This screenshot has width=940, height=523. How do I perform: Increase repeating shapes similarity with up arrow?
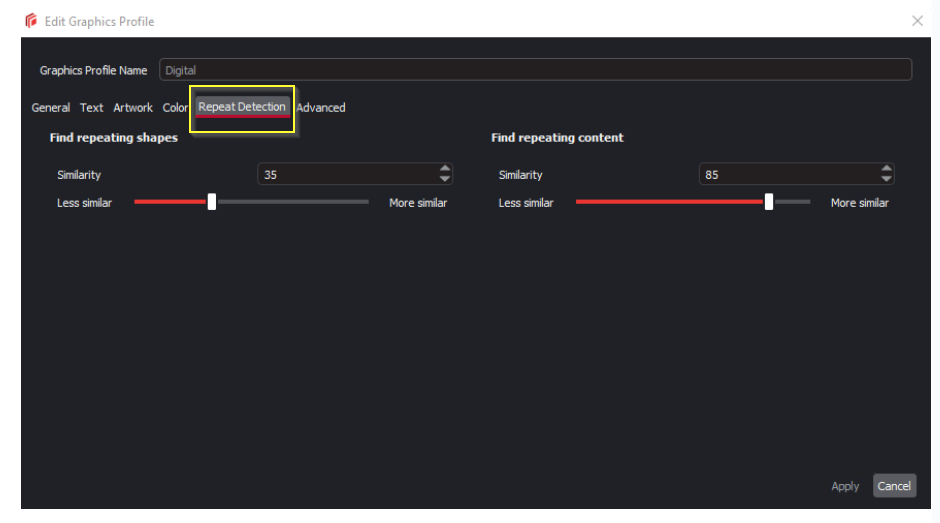click(445, 169)
